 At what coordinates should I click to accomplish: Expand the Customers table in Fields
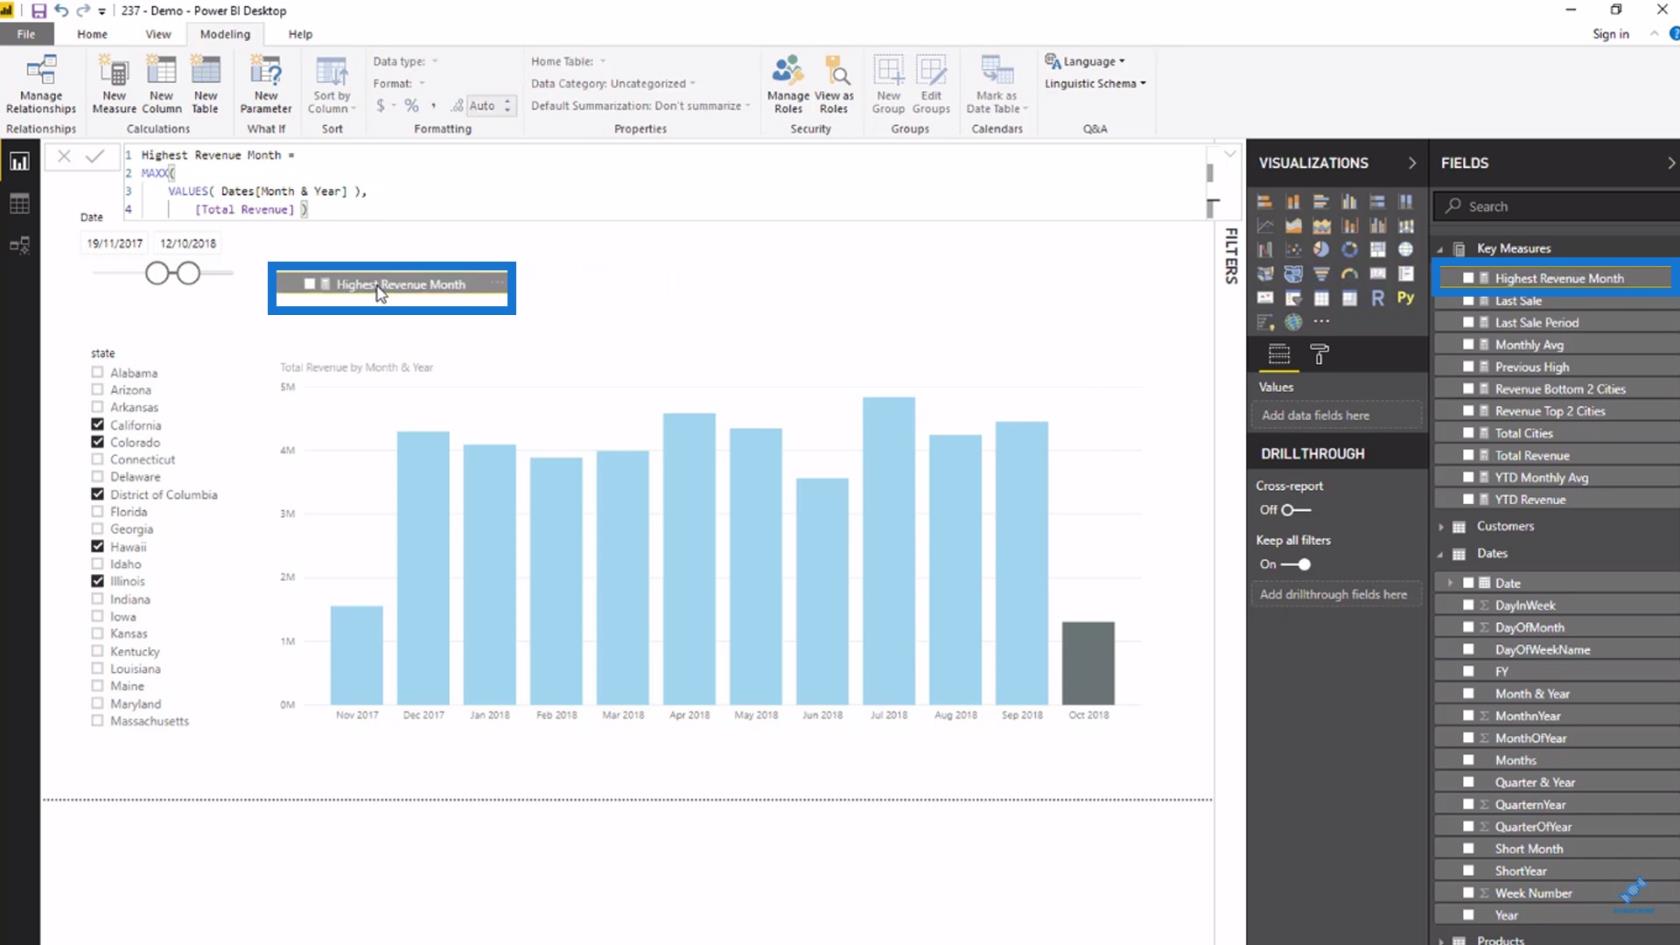click(x=1441, y=526)
